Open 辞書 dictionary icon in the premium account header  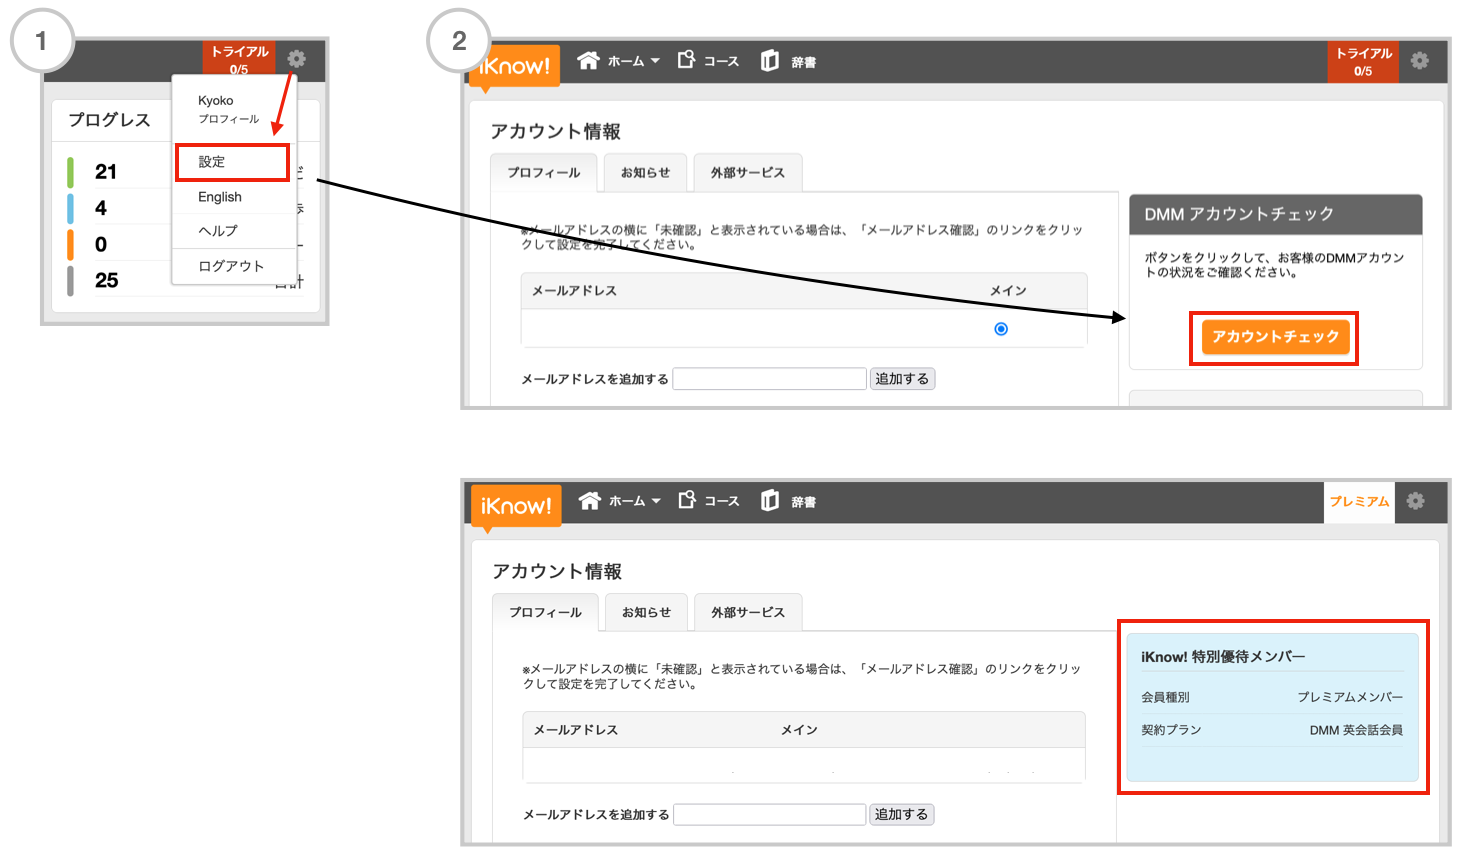coord(770,501)
